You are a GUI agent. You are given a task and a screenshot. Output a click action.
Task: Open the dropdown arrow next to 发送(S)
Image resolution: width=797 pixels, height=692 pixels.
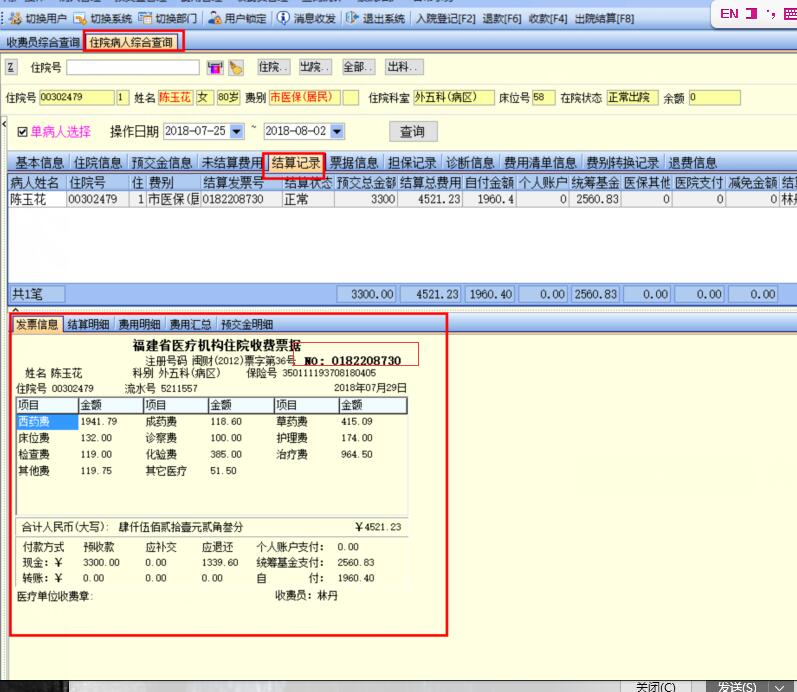780,687
